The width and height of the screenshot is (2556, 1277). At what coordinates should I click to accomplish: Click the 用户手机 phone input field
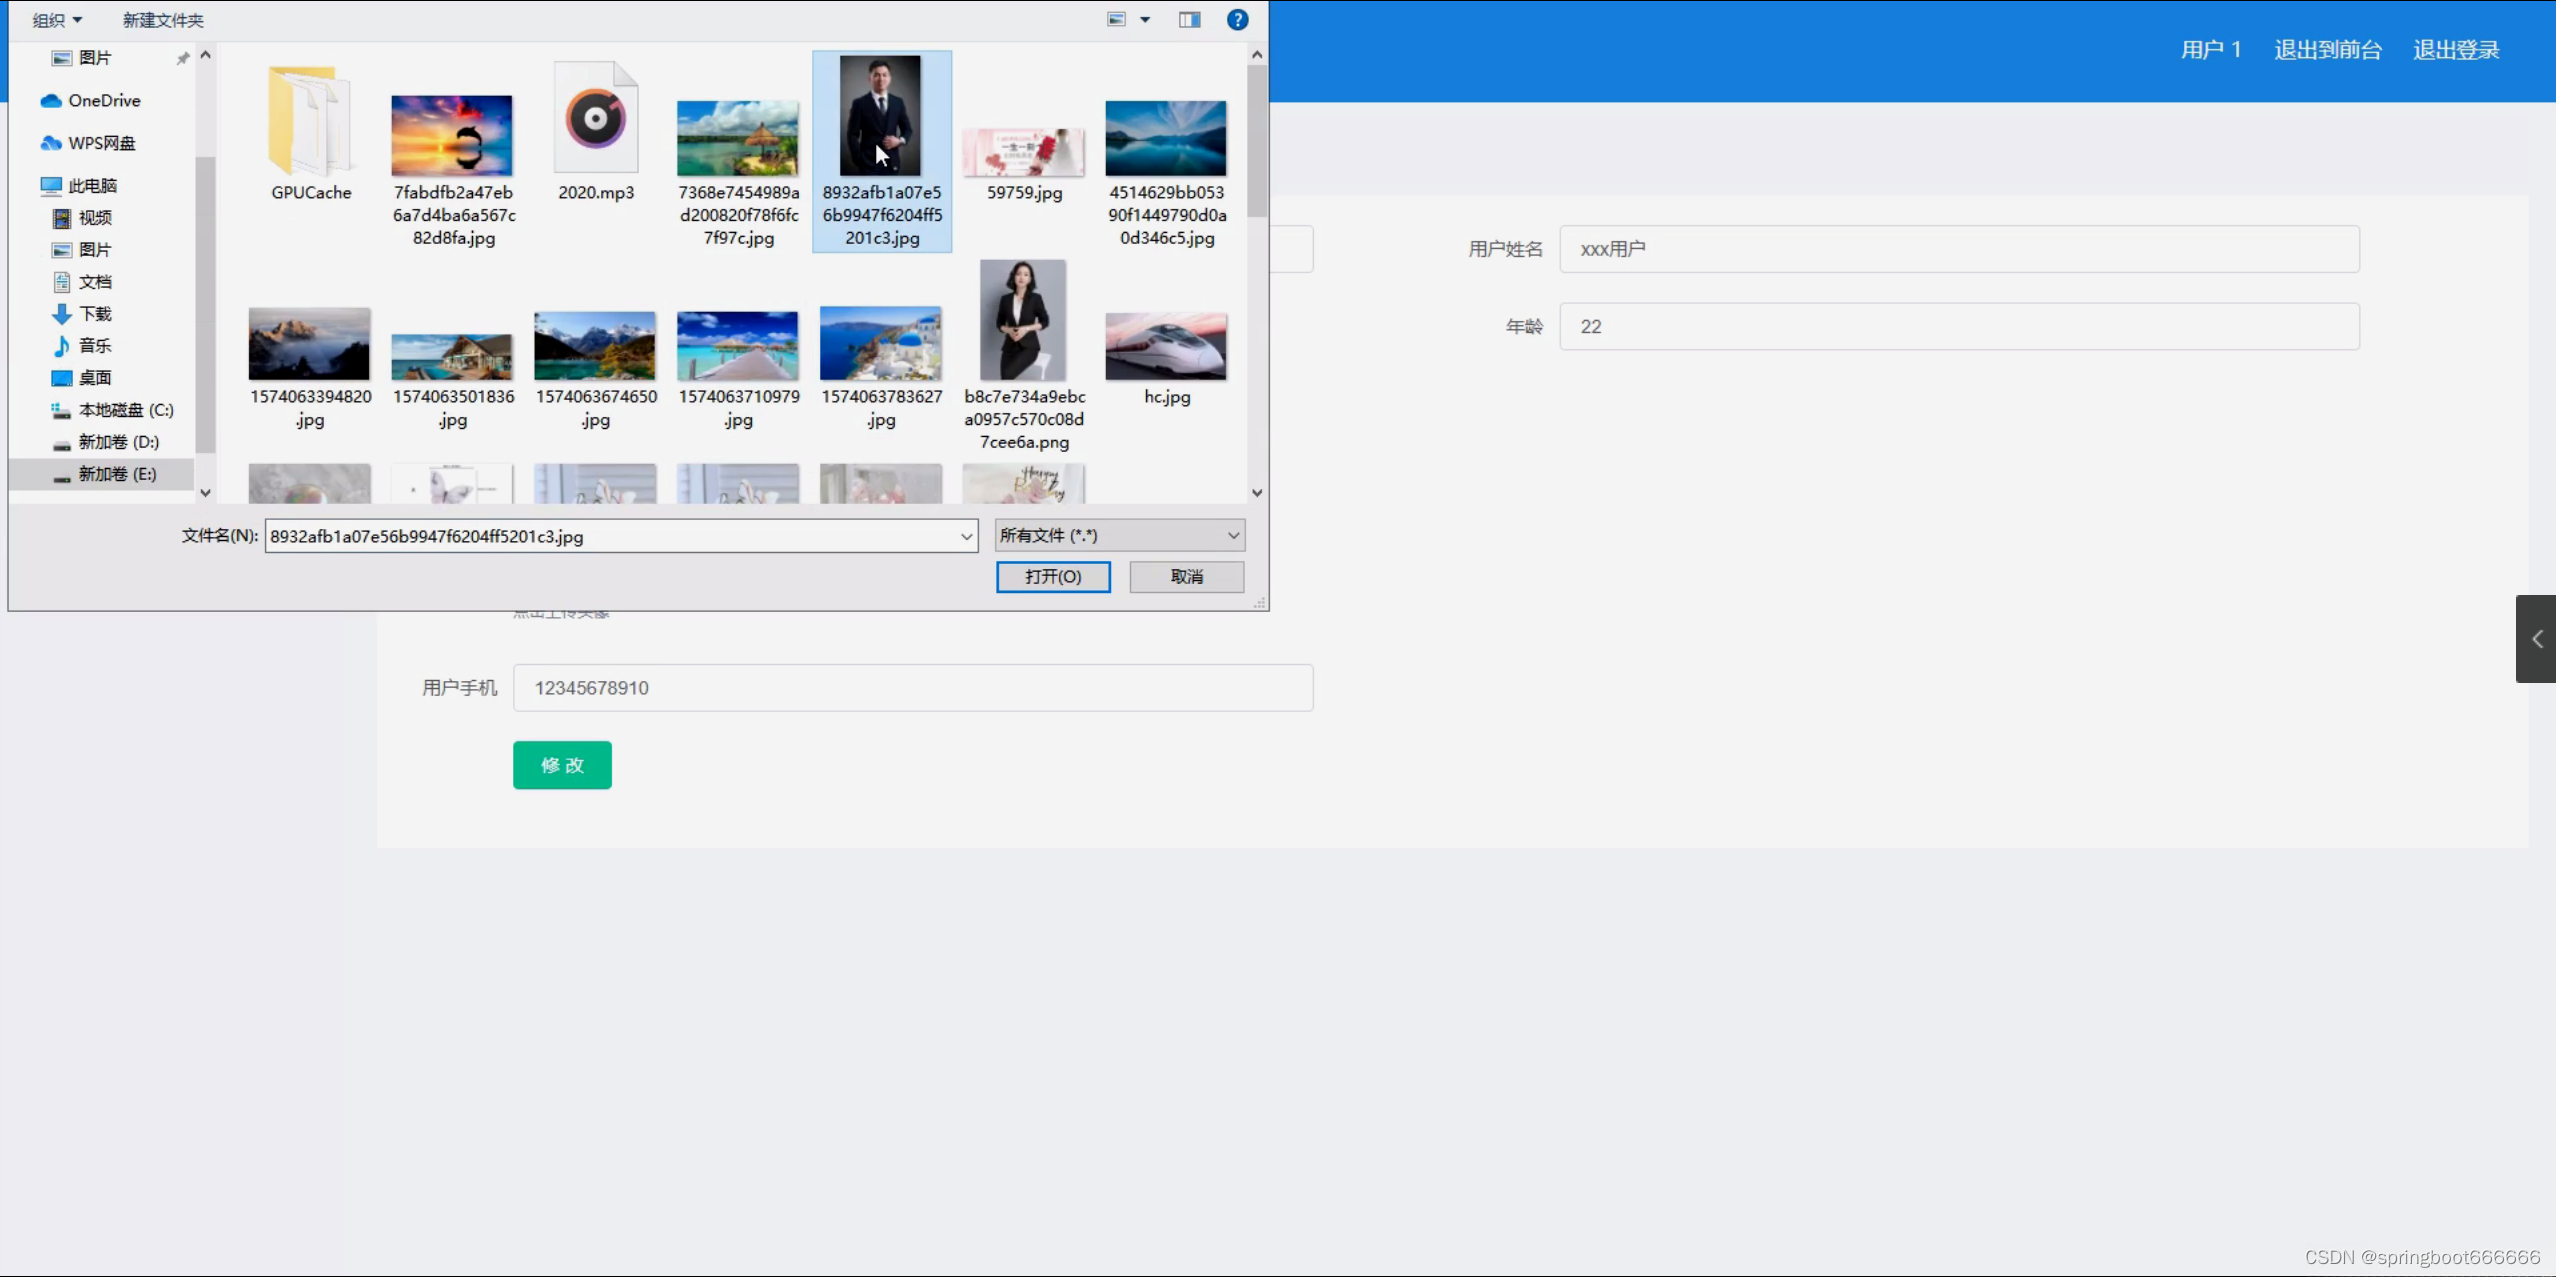click(x=912, y=688)
